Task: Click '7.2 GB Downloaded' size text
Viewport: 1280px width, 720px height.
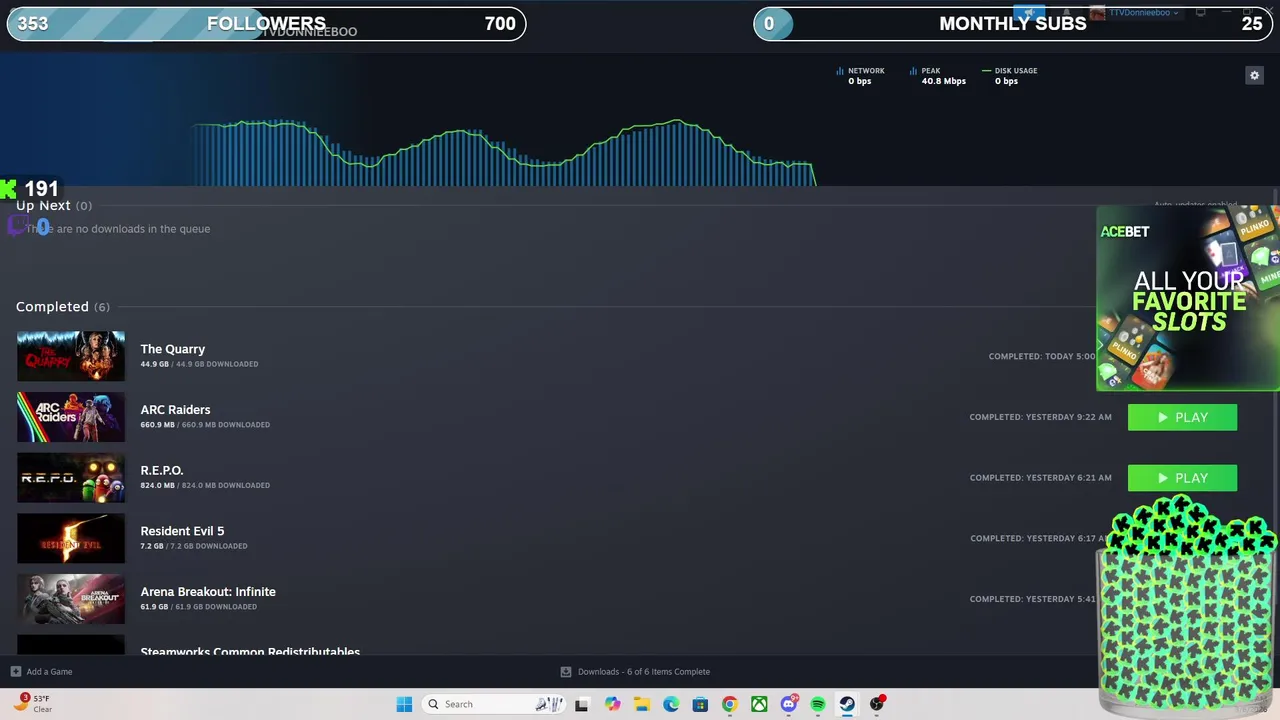Action: click(194, 546)
